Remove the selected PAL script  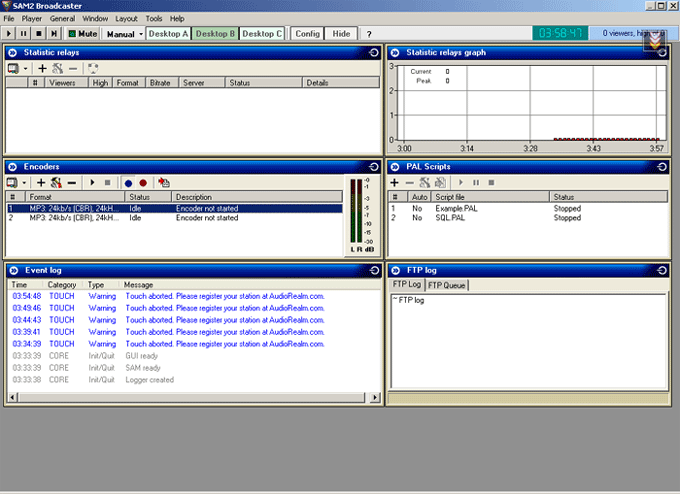[409, 183]
